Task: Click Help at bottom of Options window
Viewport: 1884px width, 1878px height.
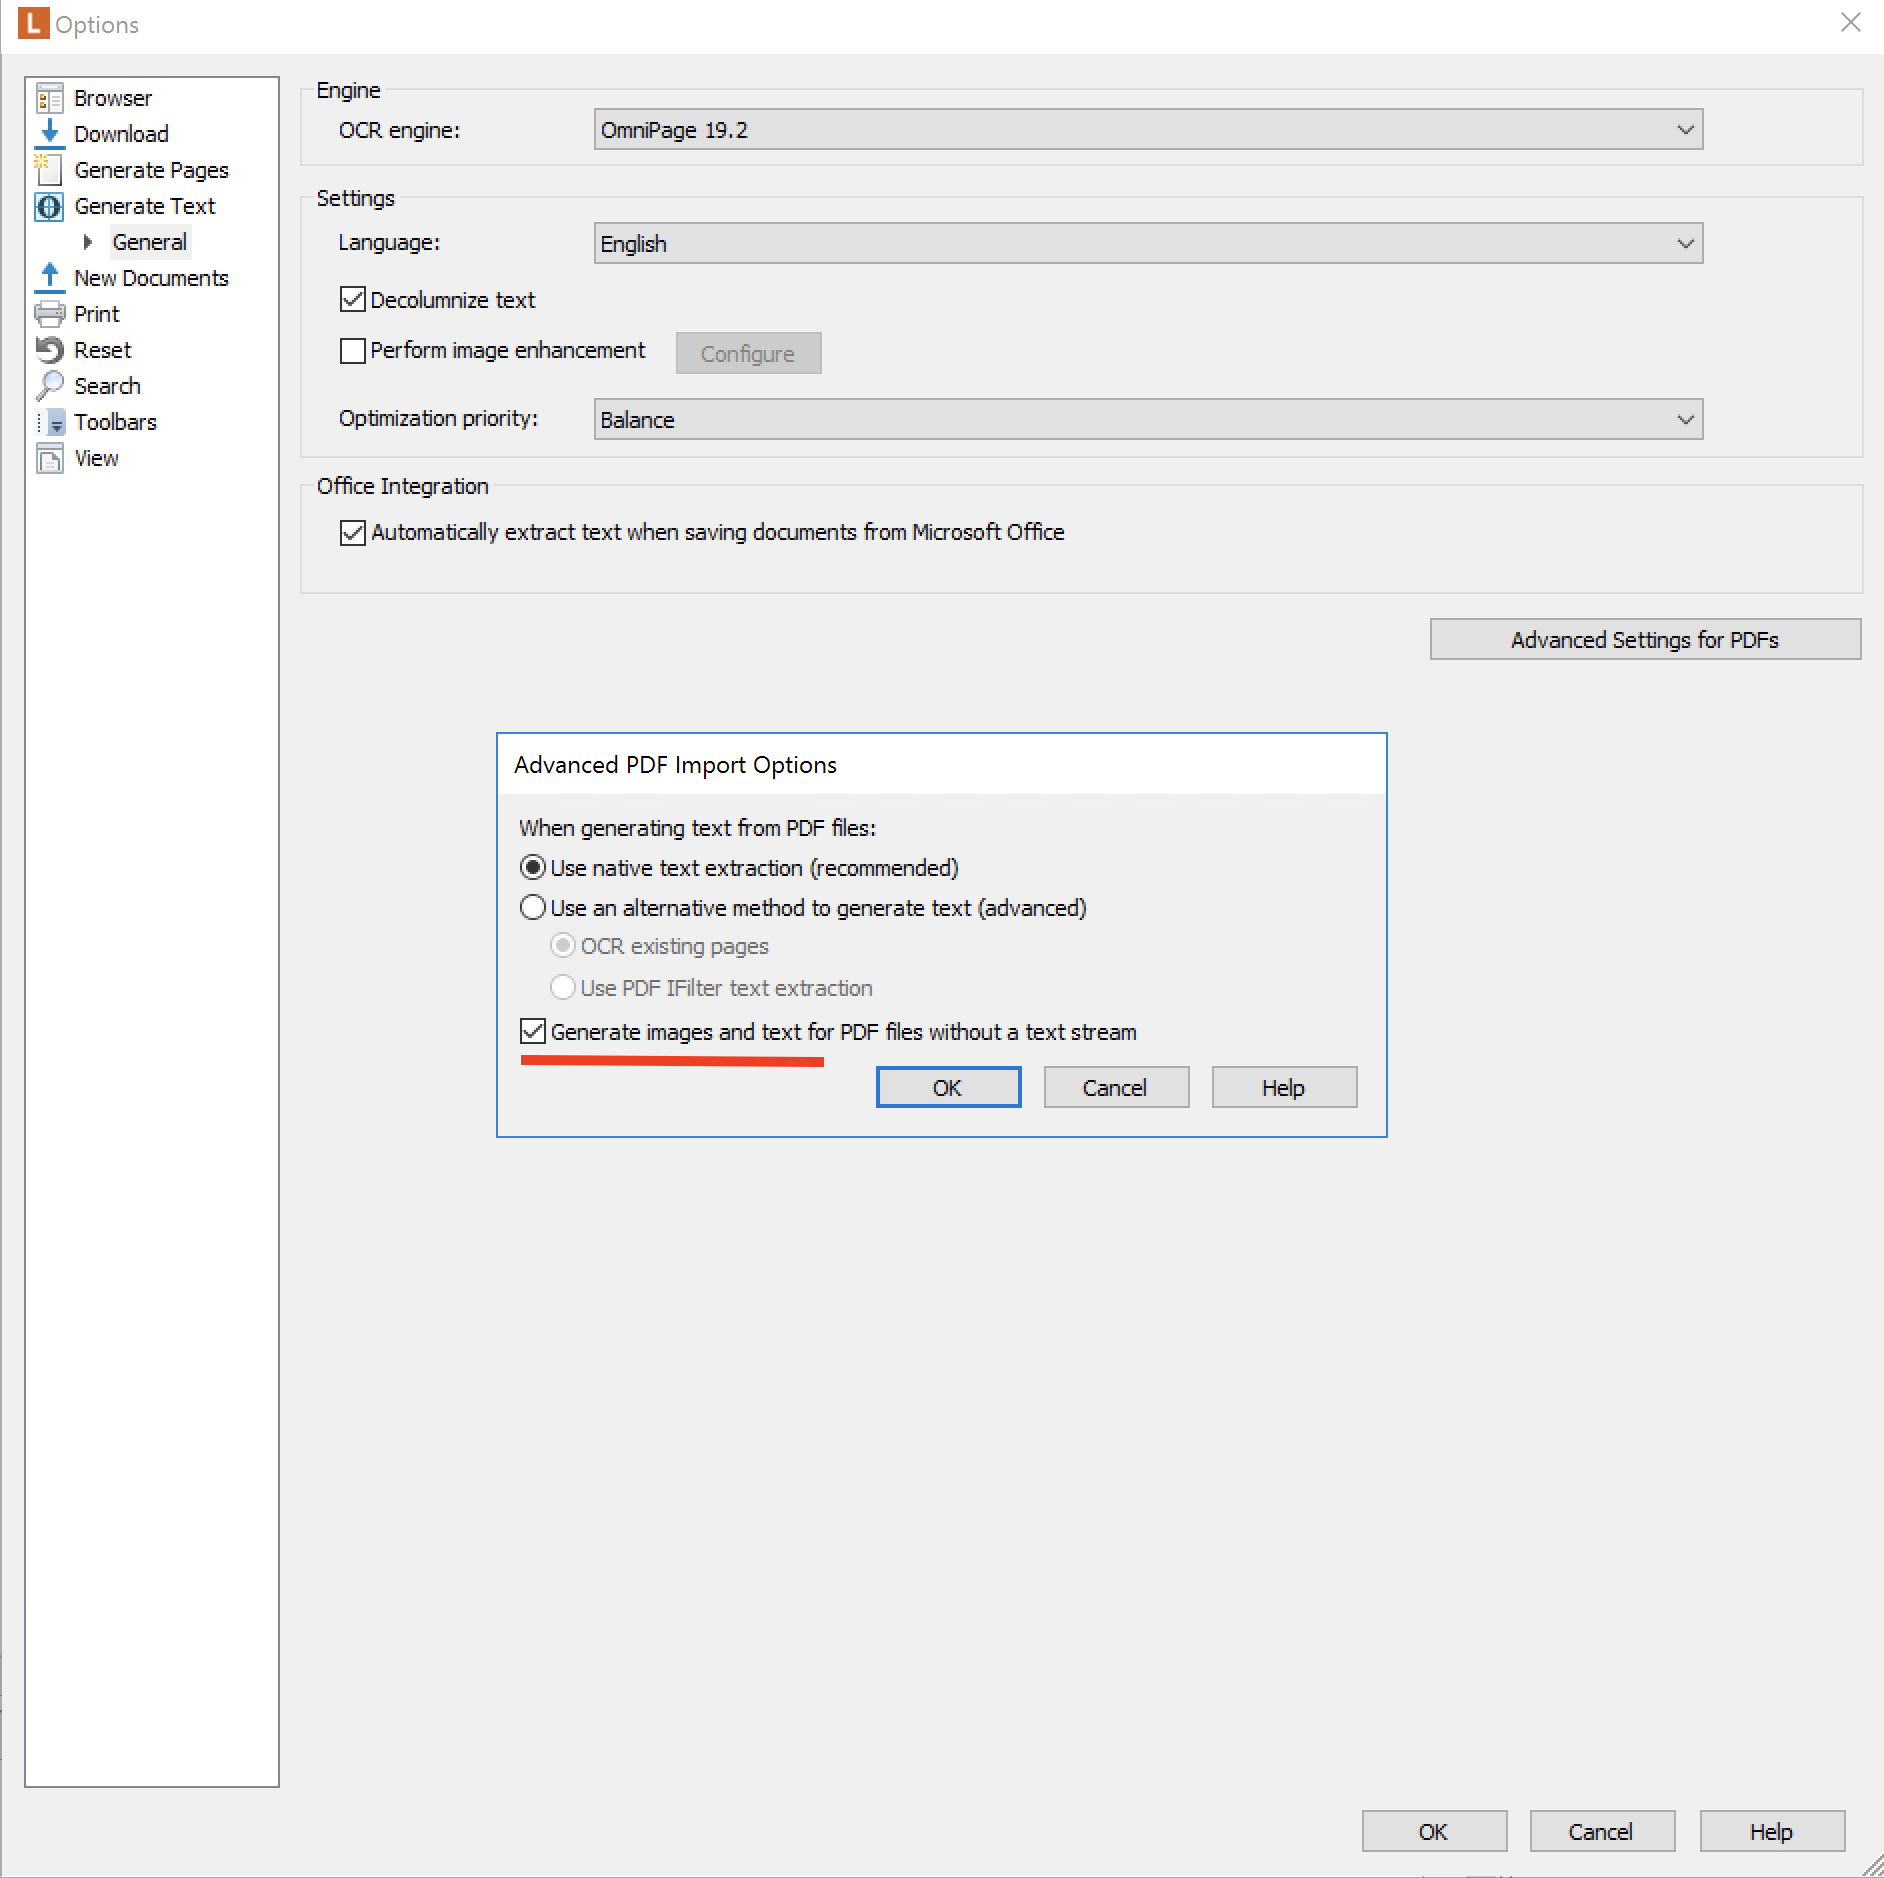Action: pyautogui.click(x=1772, y=1831)
